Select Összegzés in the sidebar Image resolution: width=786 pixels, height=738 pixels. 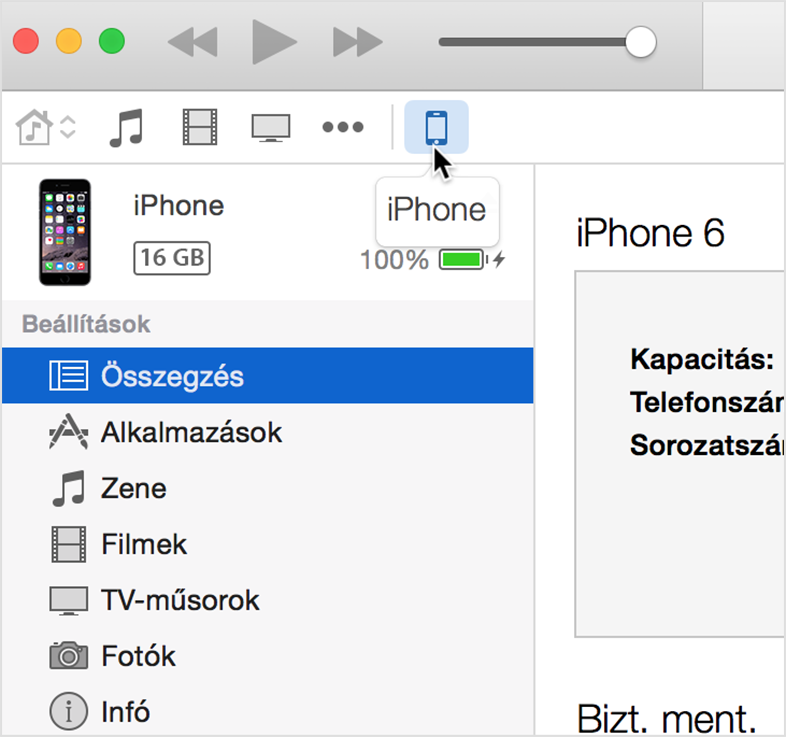(x=172, y=376)
